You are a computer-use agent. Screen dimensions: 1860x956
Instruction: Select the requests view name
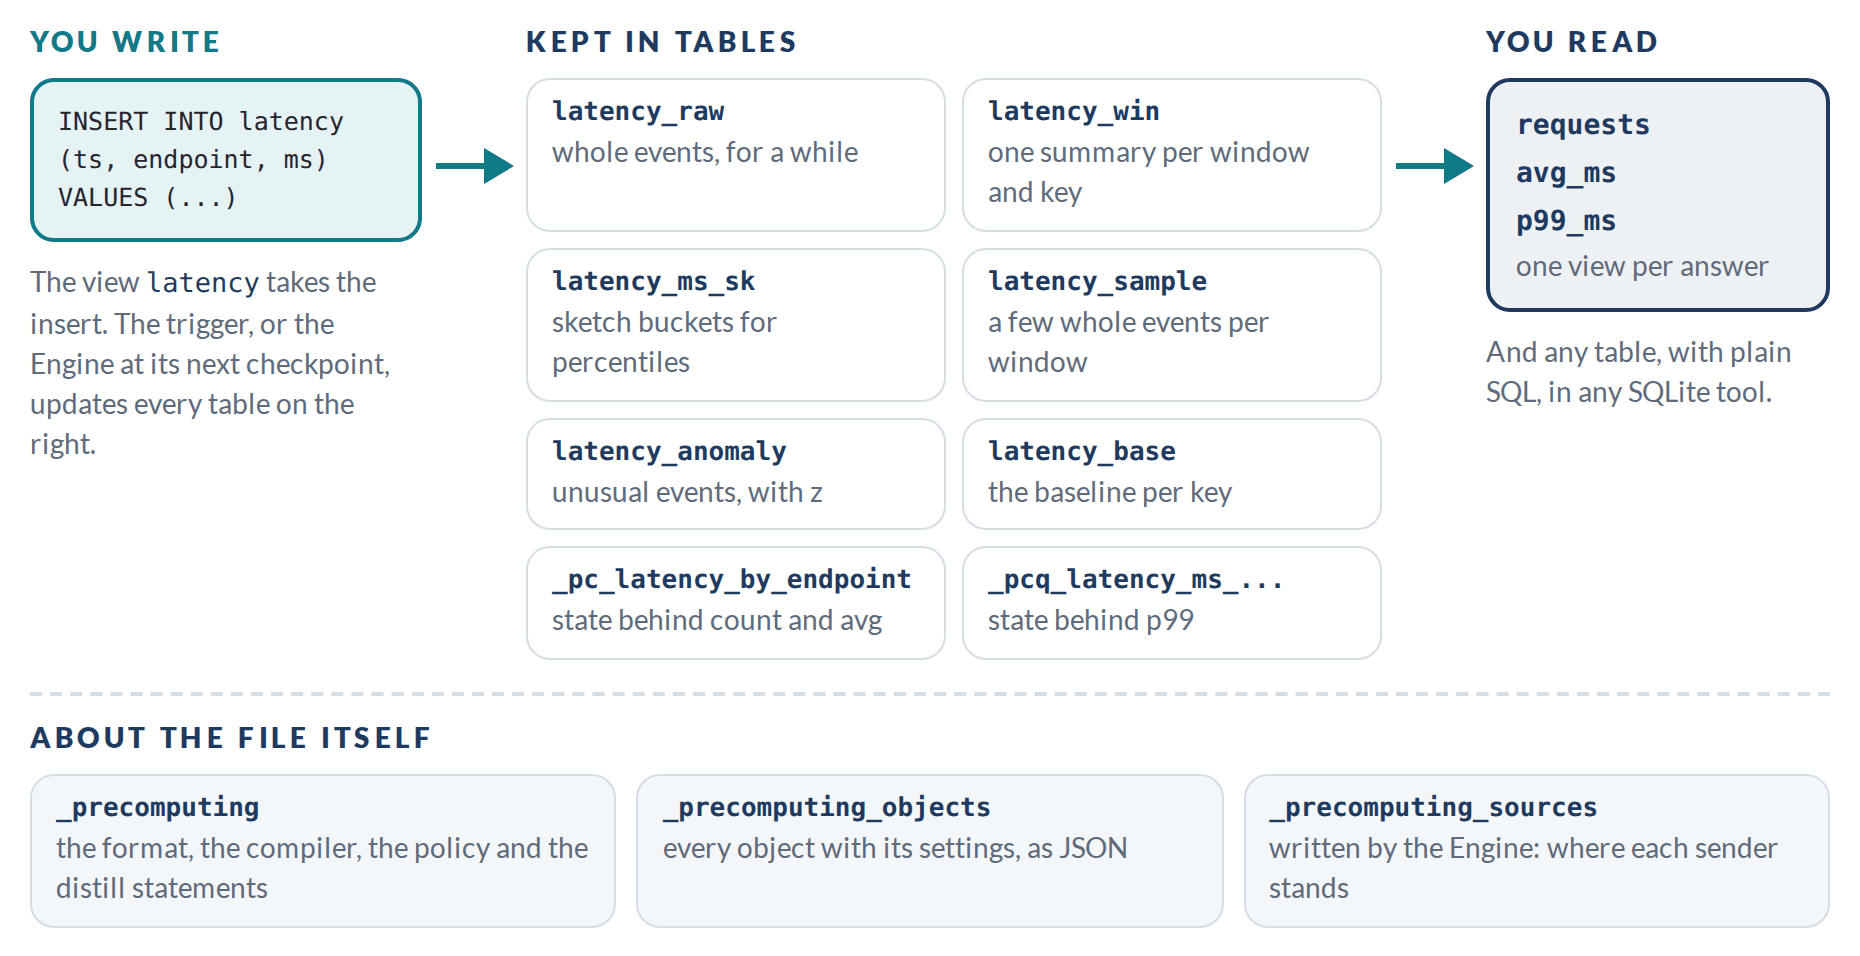click(x=1583, y=125)
